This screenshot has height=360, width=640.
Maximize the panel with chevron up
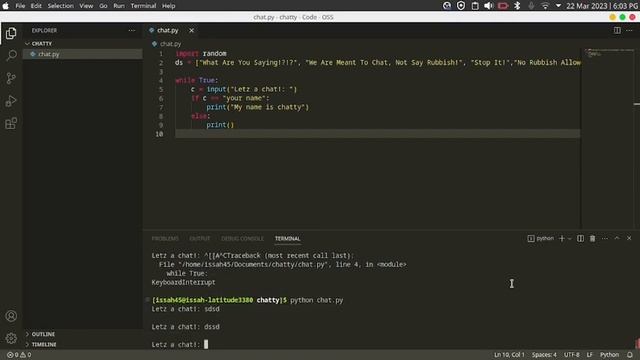(x=617, y=238)
